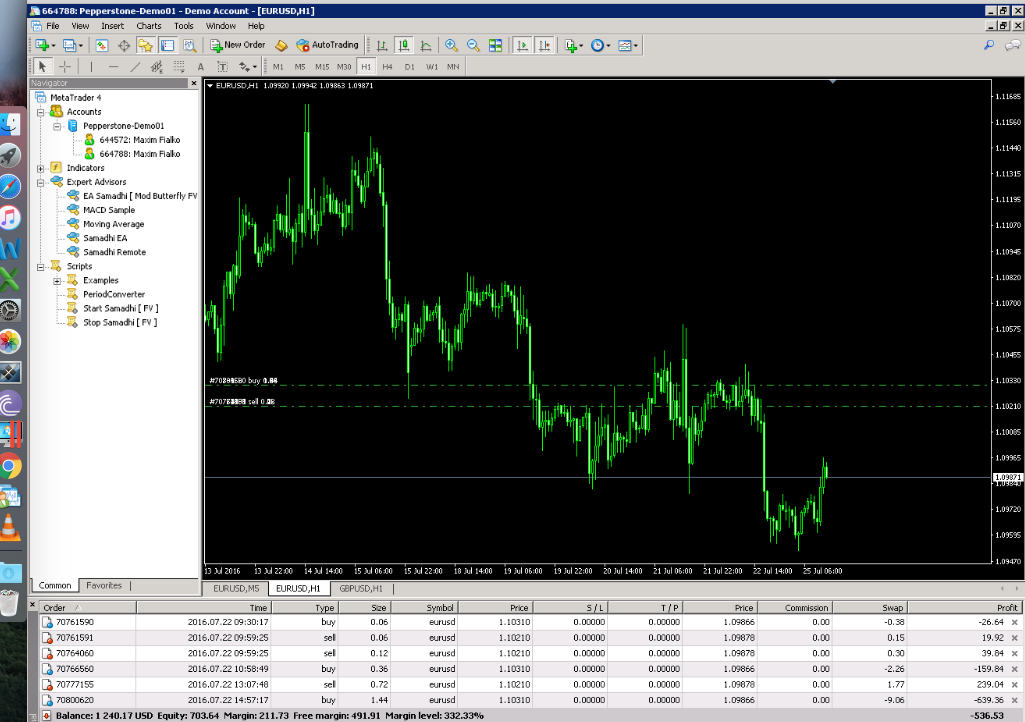
Task: Switch timeframe to M15
Action: pyautogui.click(x=322, y=67)
